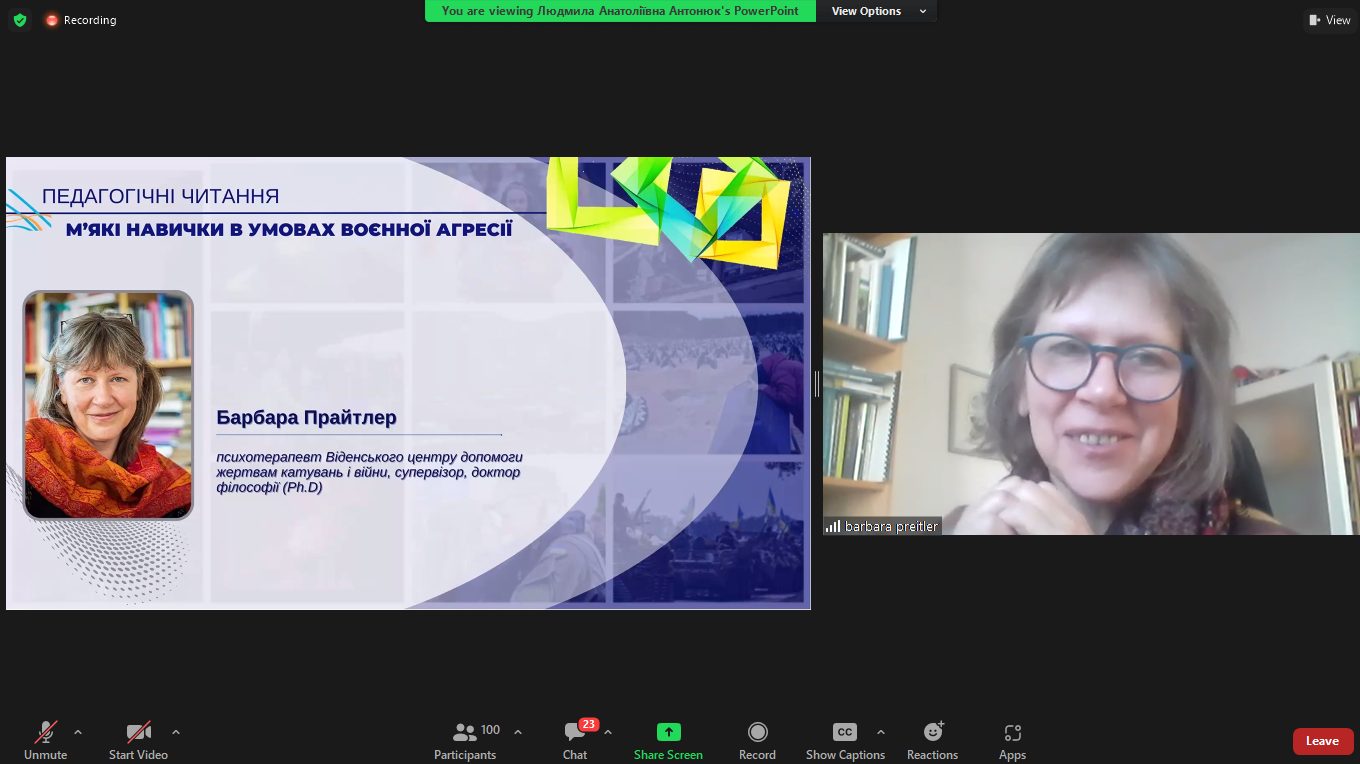
Task: Click the subtitle М'ЯКІ НАВИЧКИ В УМОВАХ ВОЄННОЇ АГРЕСІЇ
Action: pyautogui.click(x=289, y=230)
